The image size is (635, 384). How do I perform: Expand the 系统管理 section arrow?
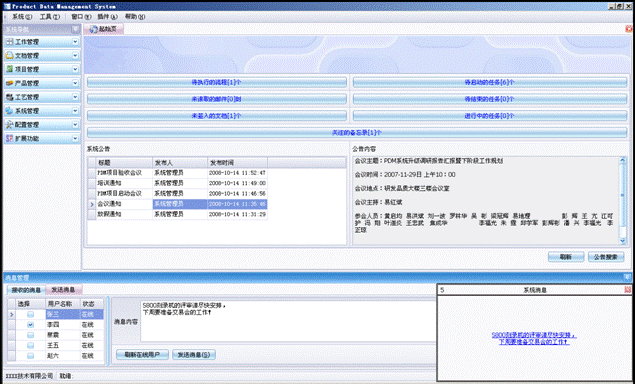coord(75,111)
